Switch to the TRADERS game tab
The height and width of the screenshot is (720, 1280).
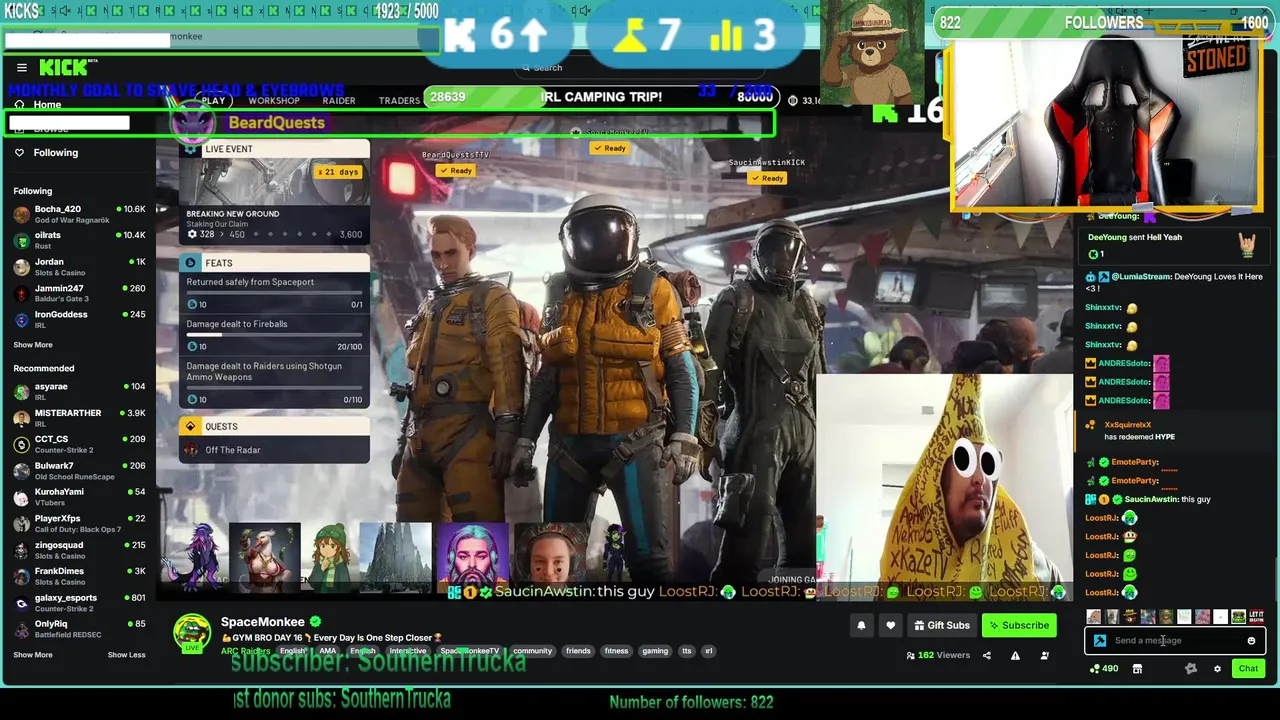(x=399, y=101)
